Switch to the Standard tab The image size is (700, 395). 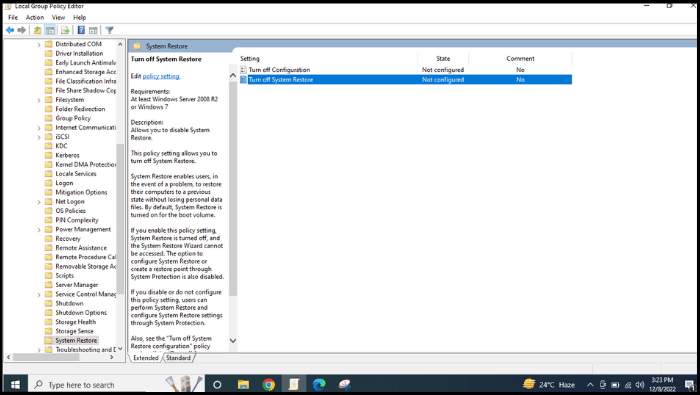click(178, 358)
